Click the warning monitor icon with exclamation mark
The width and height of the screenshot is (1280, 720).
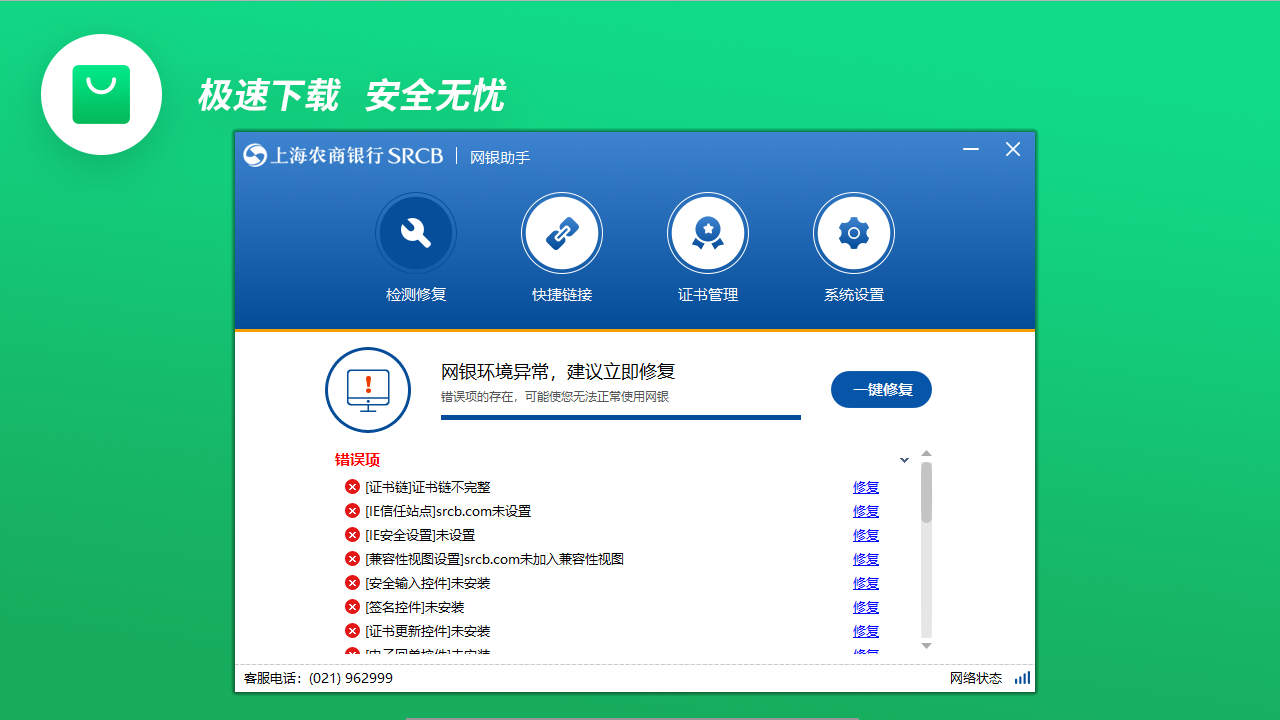pyautogui.click(x=368, y=390)
